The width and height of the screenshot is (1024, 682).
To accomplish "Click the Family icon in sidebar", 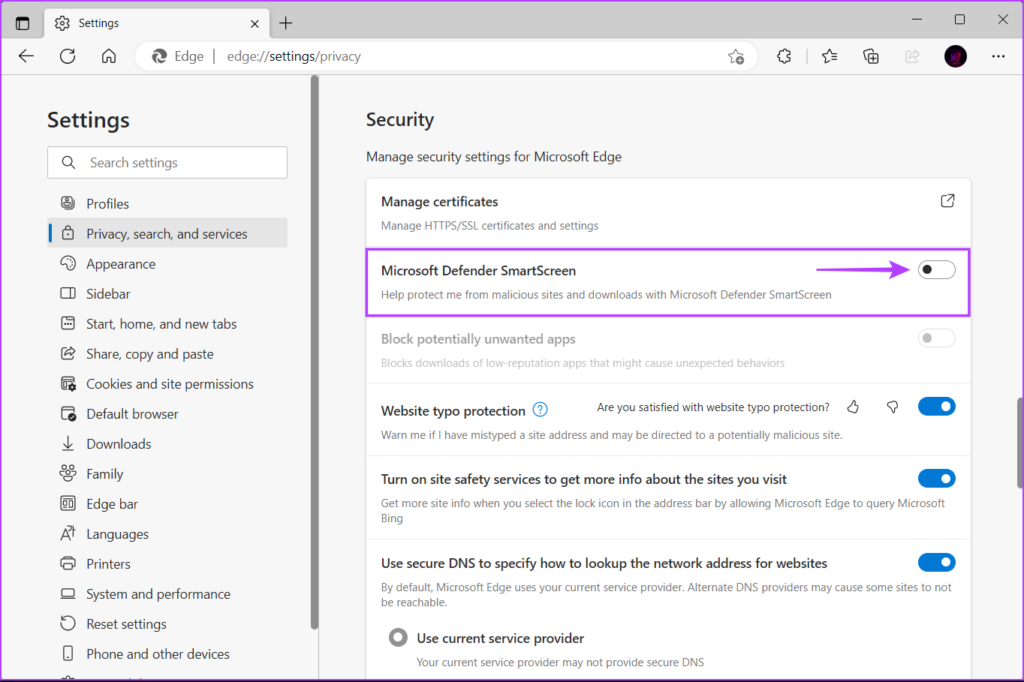I will pyautogui.click(x=68, y=473).
